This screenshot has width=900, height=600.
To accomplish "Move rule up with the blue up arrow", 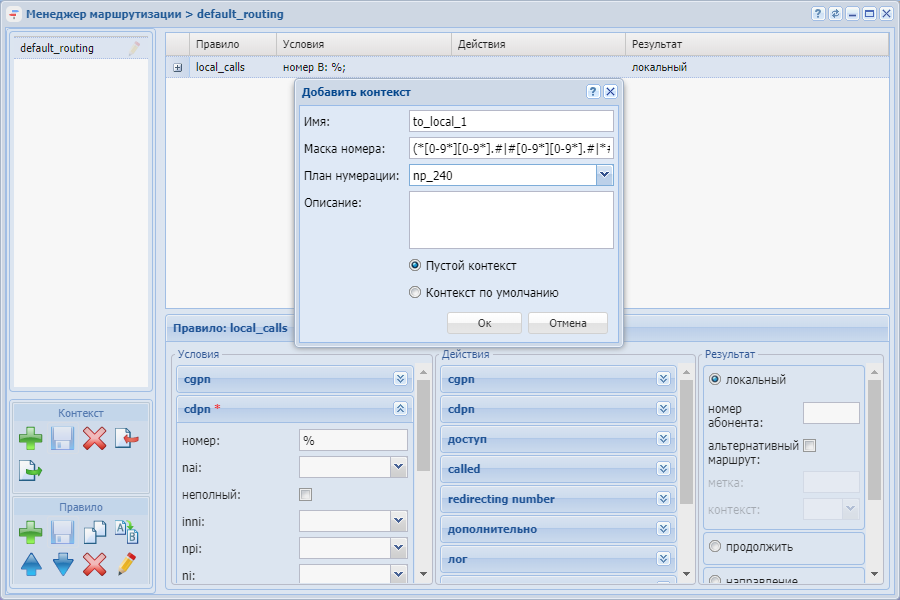I will (31, 564).
